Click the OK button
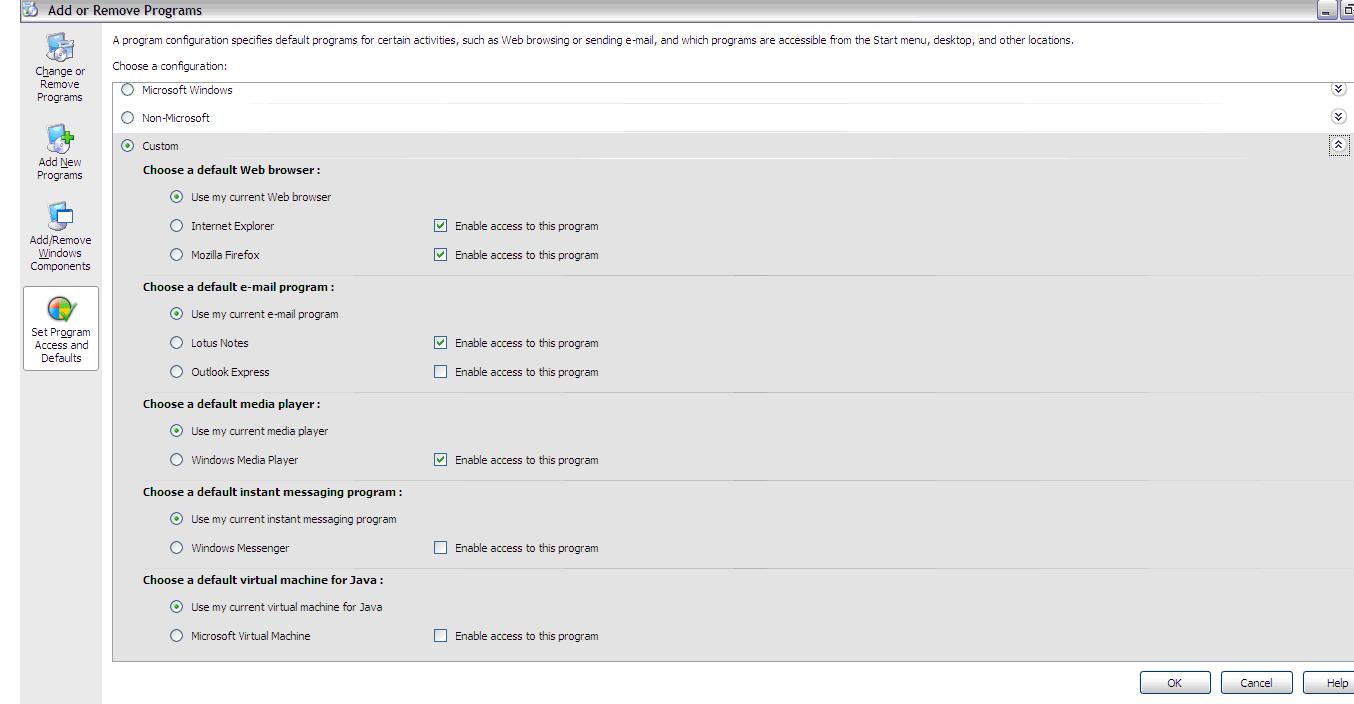1354x704 pixels. [x=1174, y=683]
